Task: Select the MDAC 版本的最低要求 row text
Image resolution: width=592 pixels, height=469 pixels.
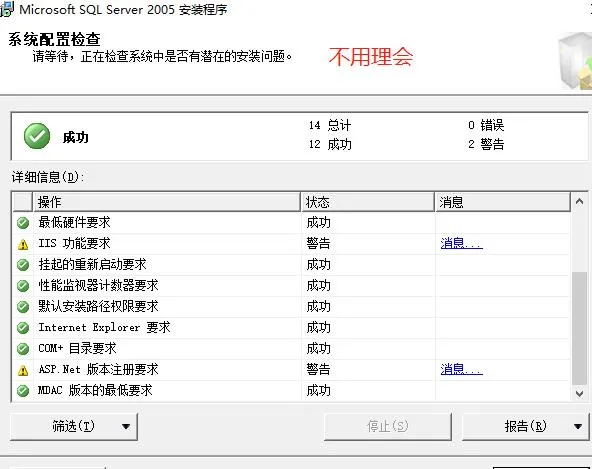Action: (x=96, y=390)
